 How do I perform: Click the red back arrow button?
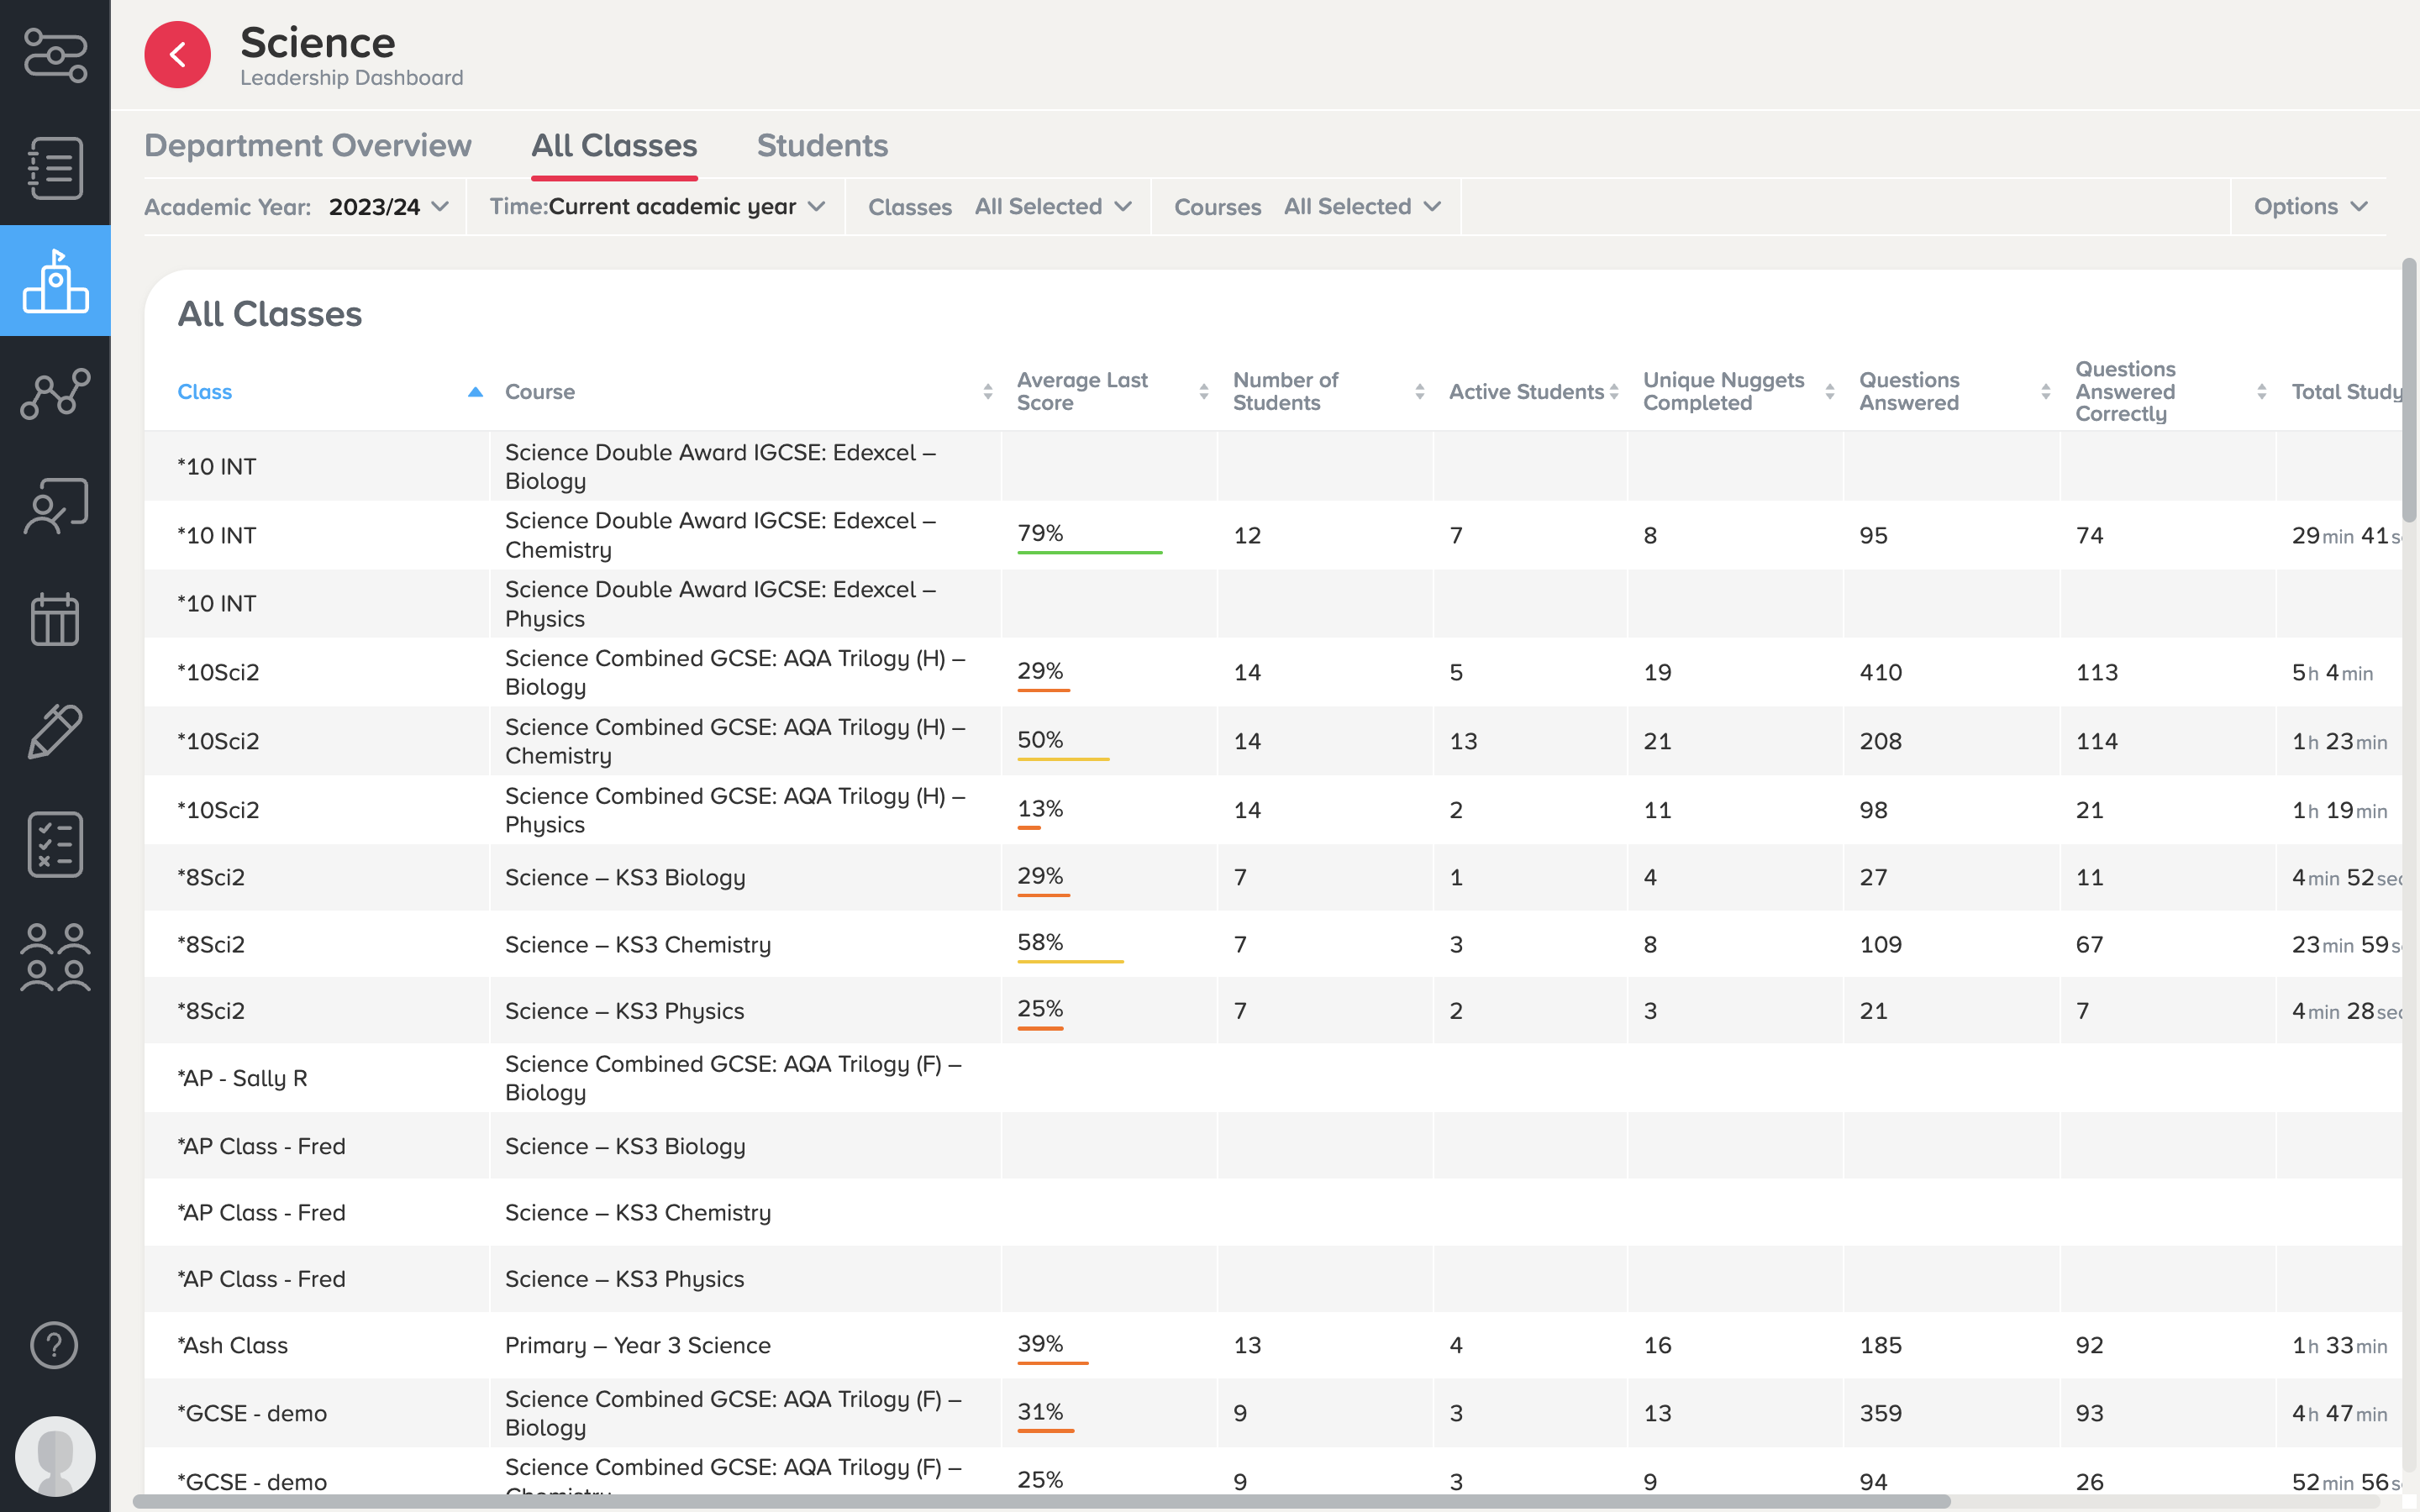tap(177, 55)
